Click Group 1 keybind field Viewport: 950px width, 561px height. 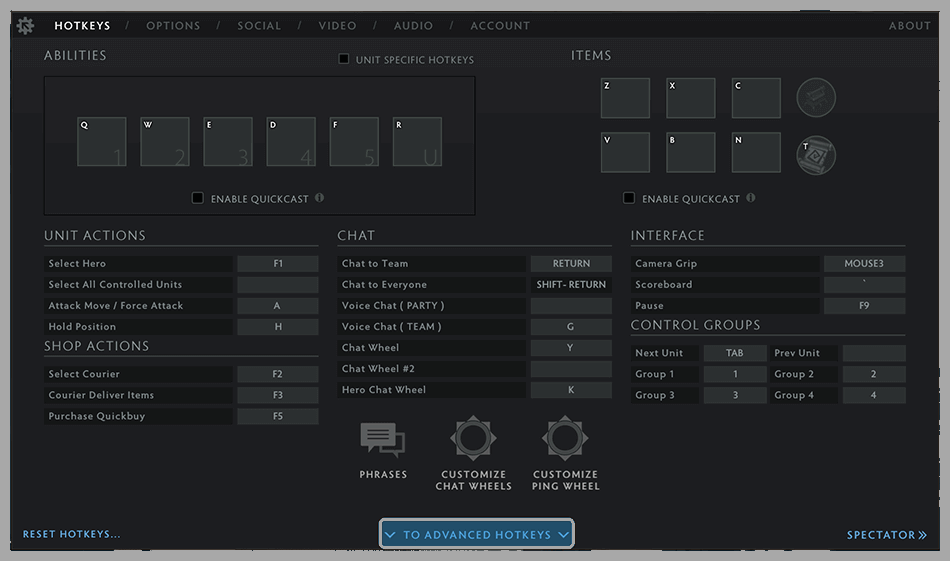[735, 374]
